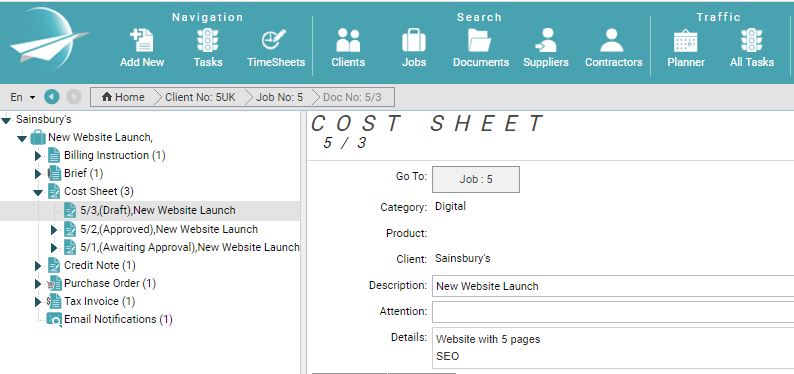Search Jobs via briefcase icon
The height and width of the screenshot is (374, 794).
point(414,40)
